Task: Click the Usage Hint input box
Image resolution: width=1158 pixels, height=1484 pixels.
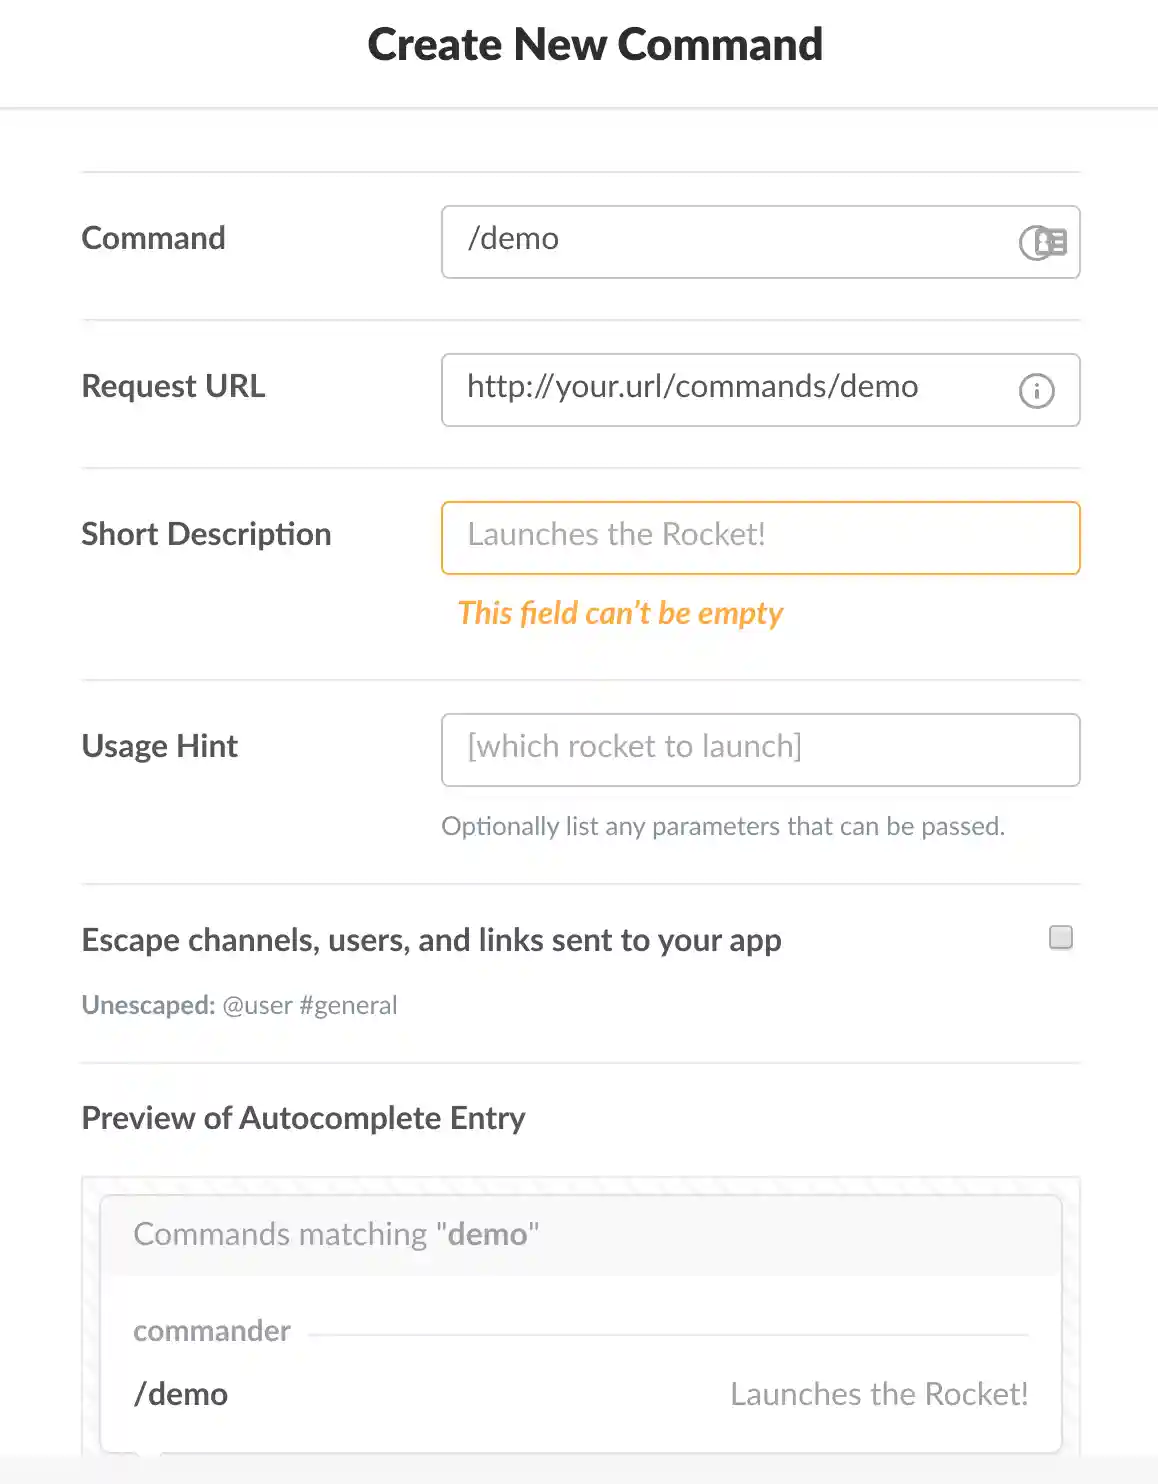Action: [760, 750]
